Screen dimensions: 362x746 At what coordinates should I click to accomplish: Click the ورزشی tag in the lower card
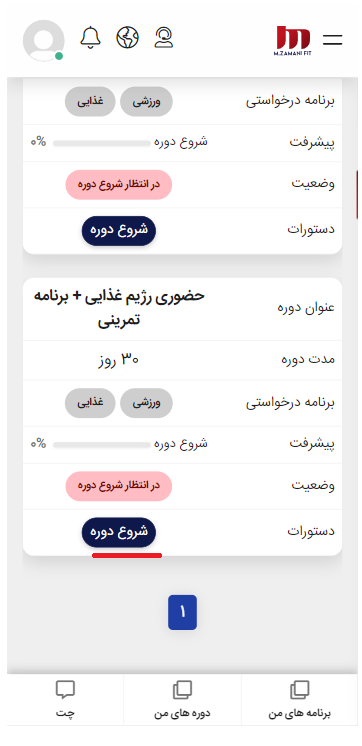tap(147, 403)
